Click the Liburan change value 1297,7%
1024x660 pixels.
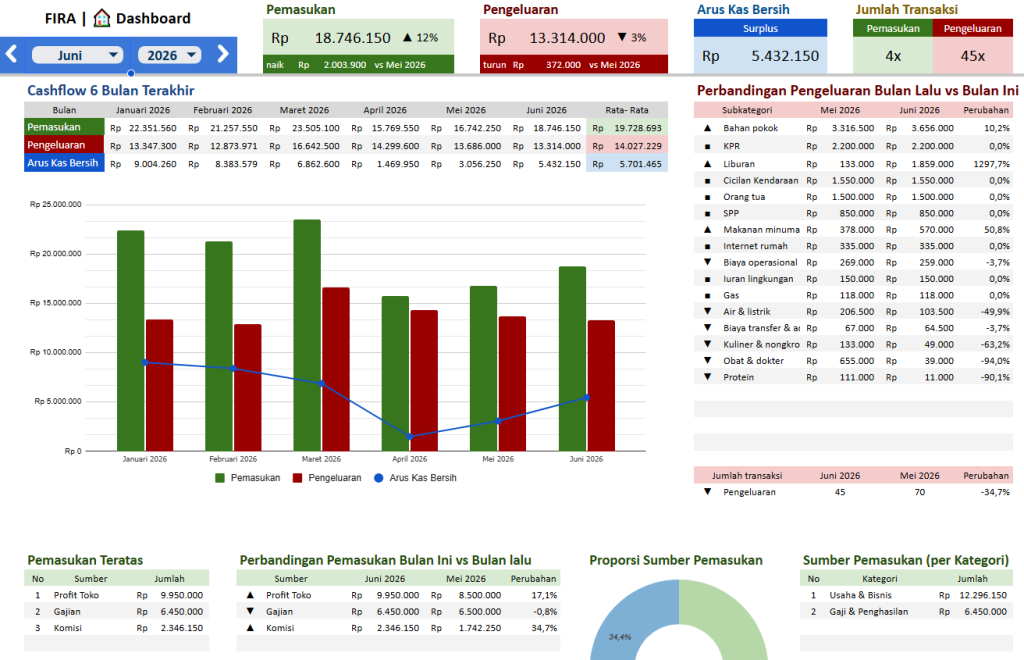(991, 164)
